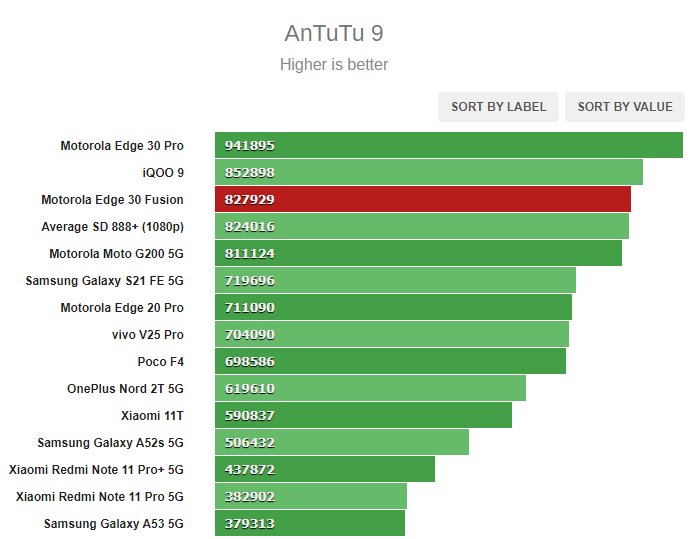Click the Samsung Galaxy A52s 5G bar
Viewport: 690px width, 539px height.
(x=342, y=442)
